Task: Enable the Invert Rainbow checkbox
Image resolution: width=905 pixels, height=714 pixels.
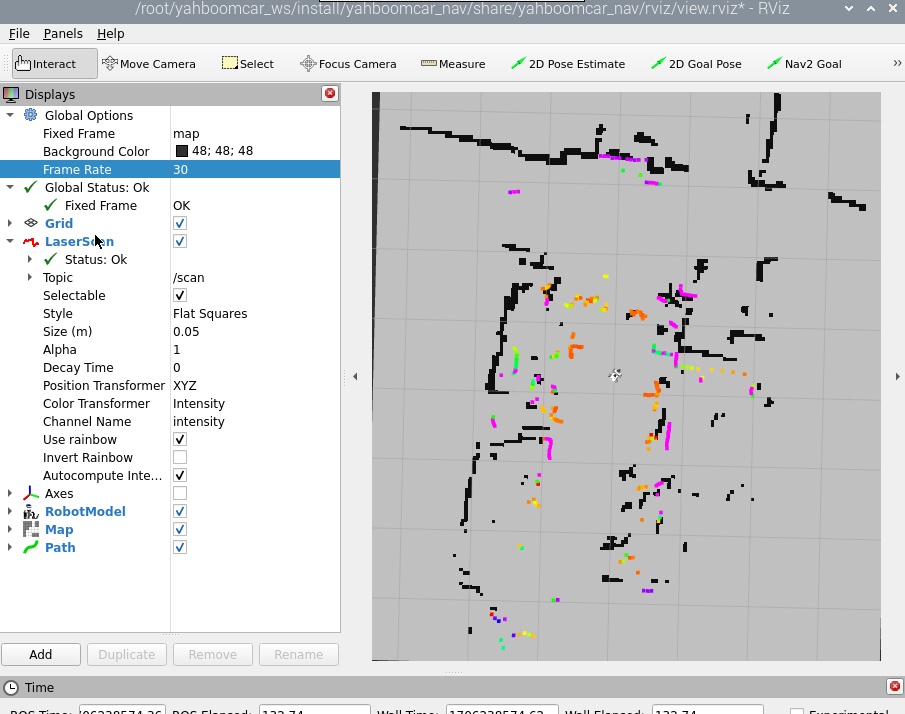Action: click(179, 457)
